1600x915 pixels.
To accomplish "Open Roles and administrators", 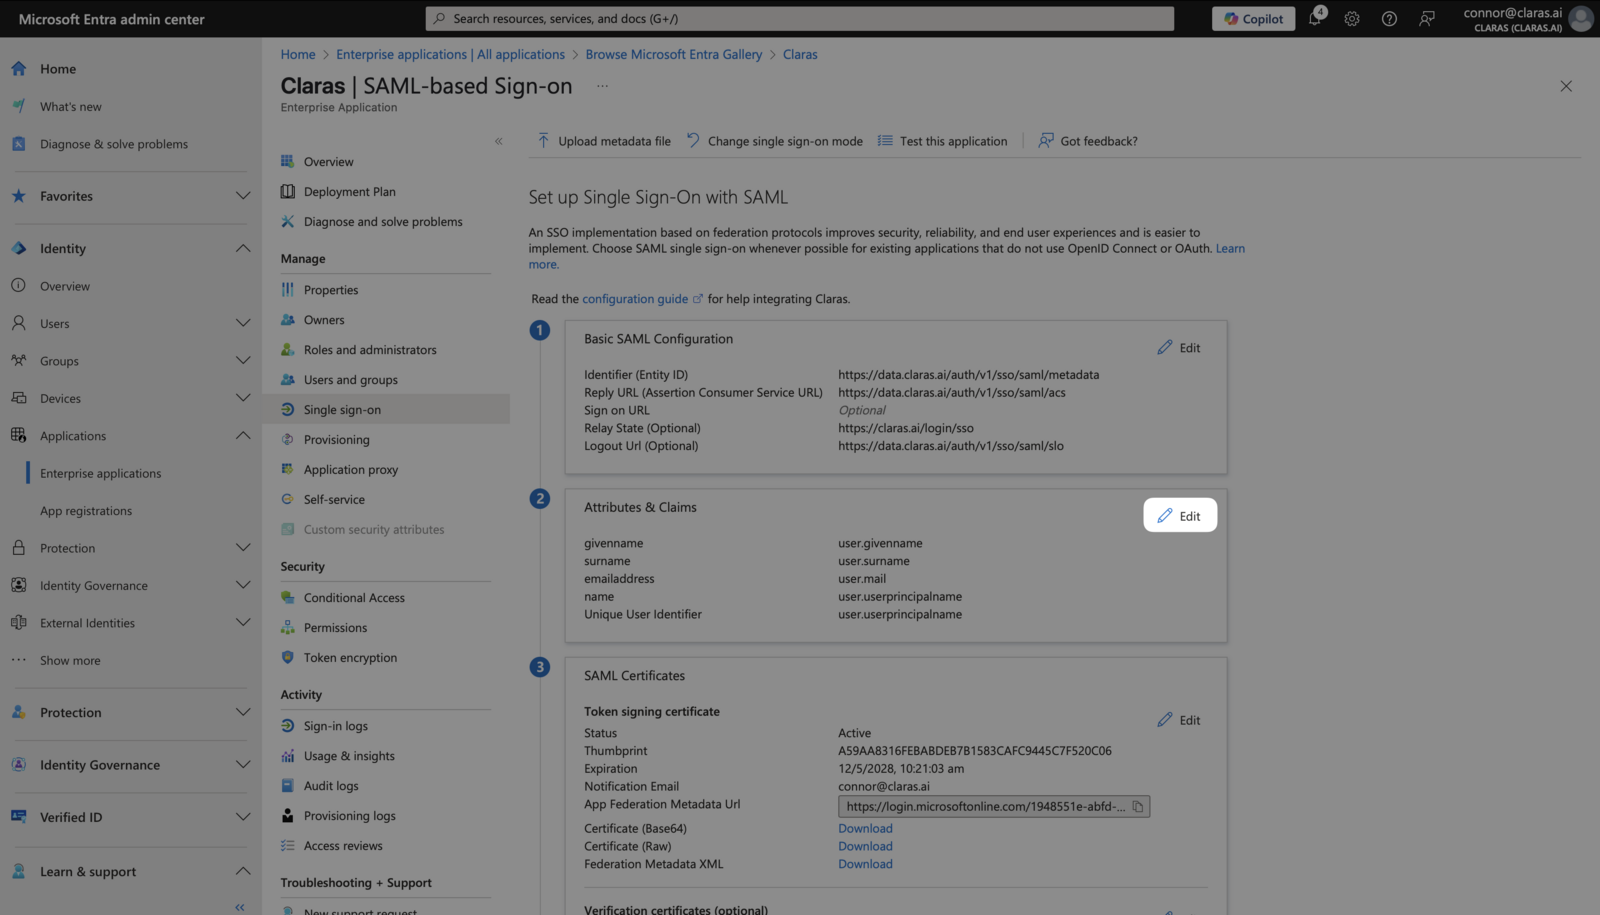I will (x=370, y=349).
